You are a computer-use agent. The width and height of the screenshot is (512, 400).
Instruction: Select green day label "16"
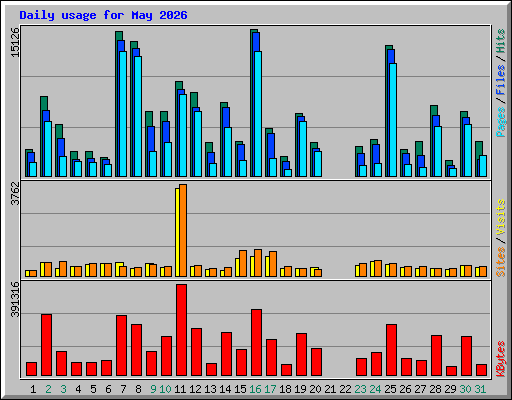point(255,389)
